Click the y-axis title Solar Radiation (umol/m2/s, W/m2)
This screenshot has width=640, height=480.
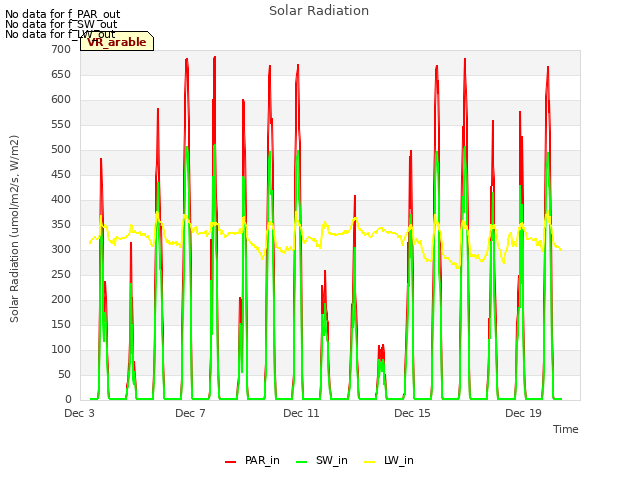[x=14, y=229]
